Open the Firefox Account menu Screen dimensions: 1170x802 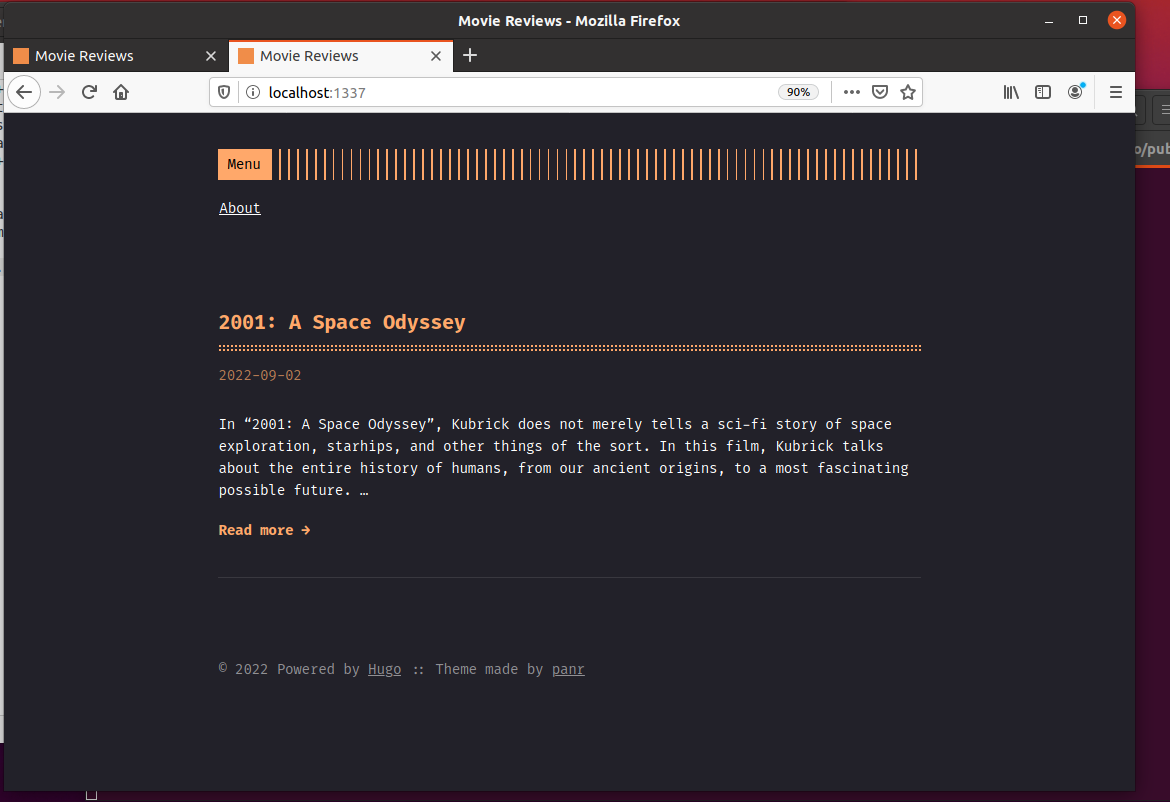click(1075, 93)
